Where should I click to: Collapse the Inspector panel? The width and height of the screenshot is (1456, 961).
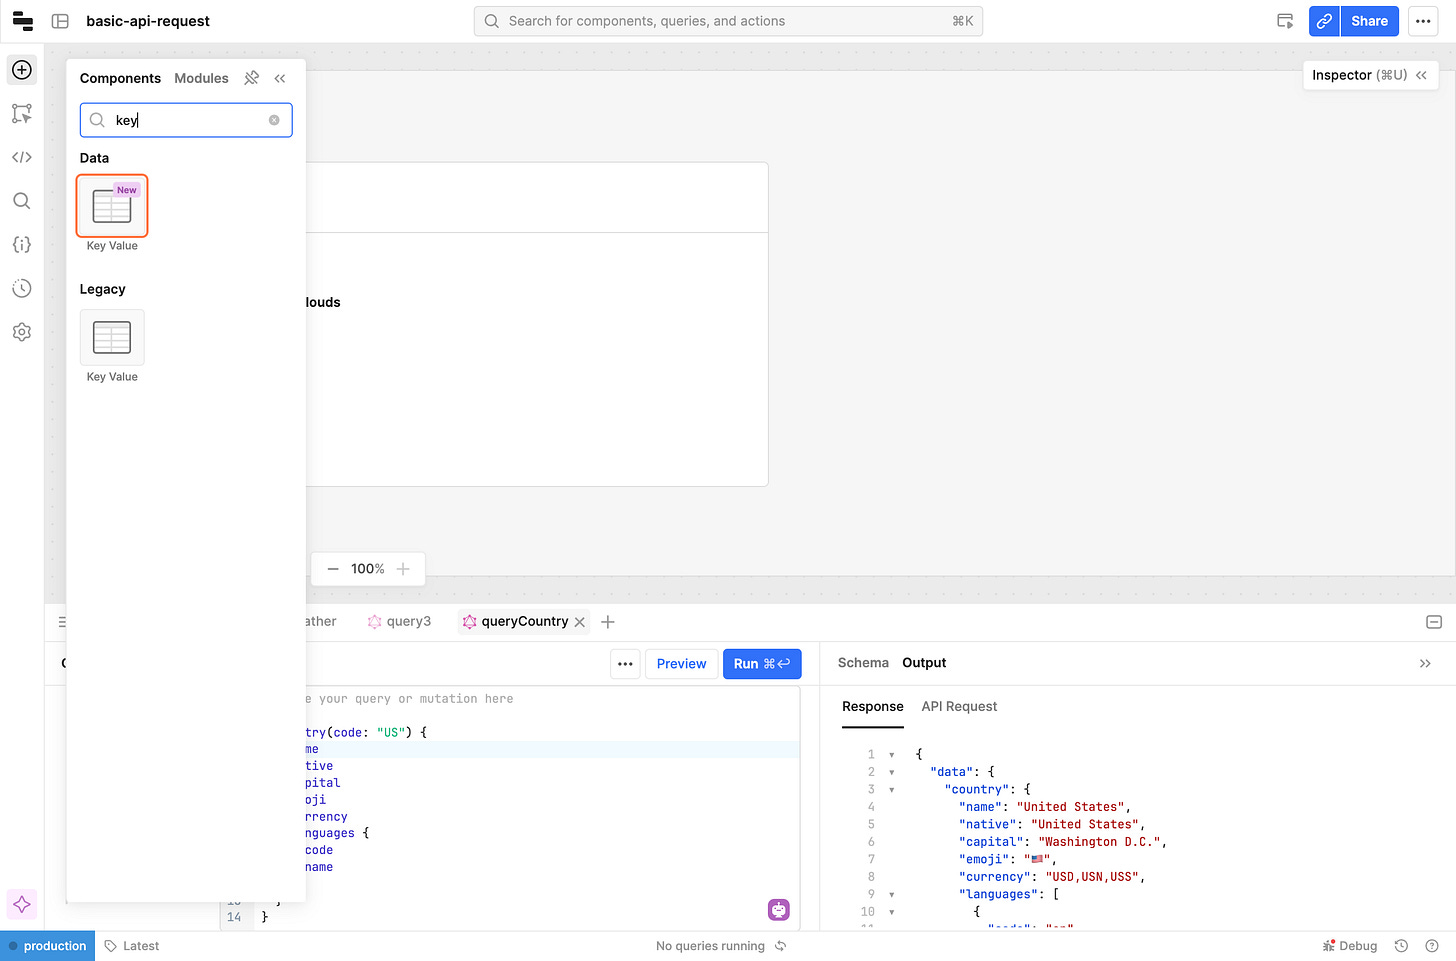pyautogui.click(x=1421, y=75)
